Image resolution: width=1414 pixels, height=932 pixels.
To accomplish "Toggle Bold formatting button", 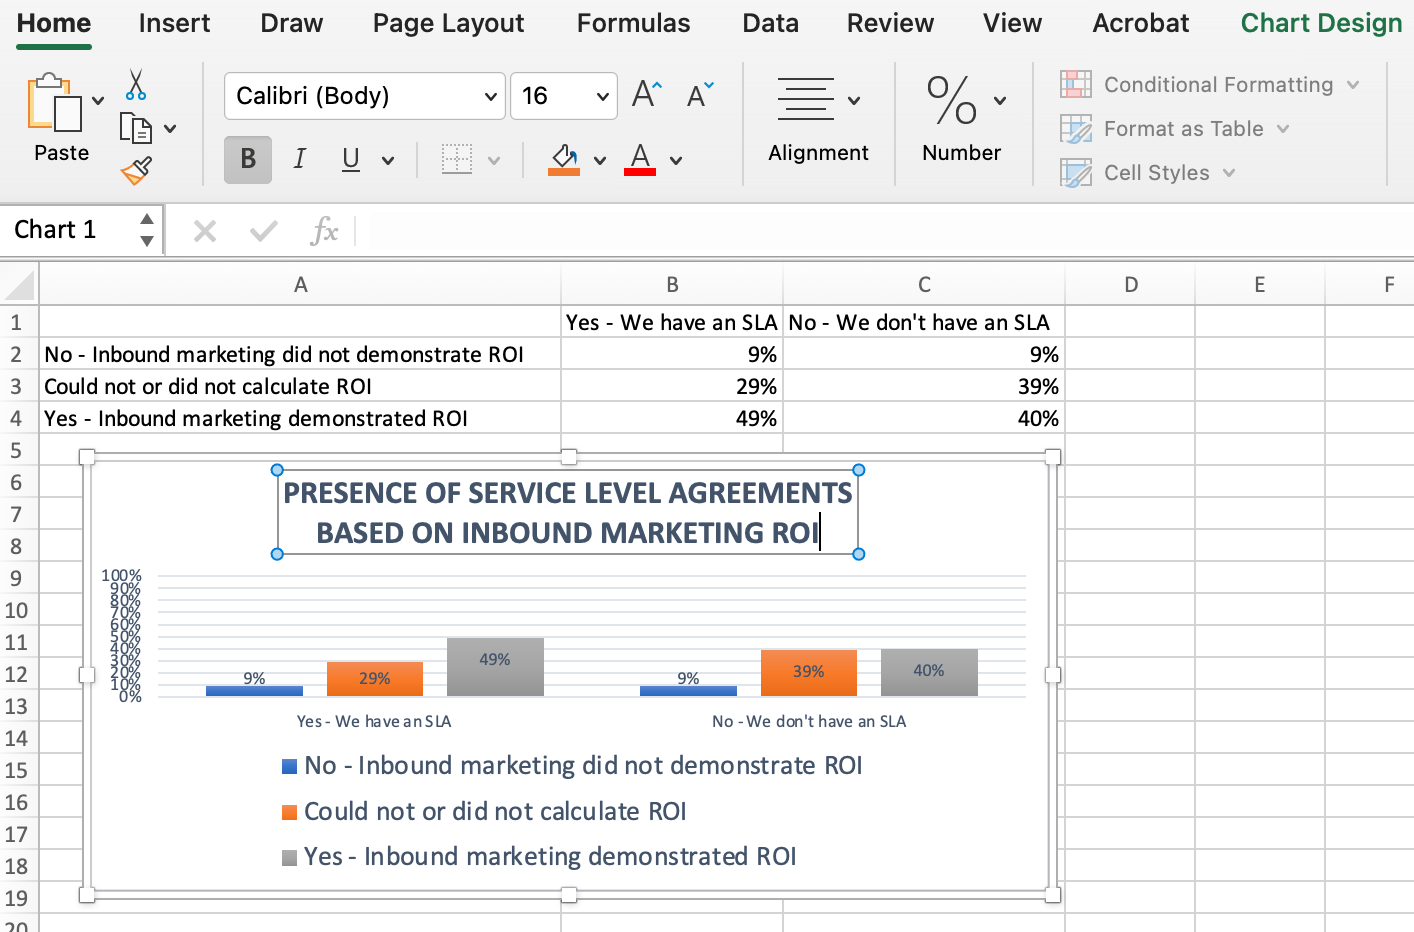I will (248, 159).
